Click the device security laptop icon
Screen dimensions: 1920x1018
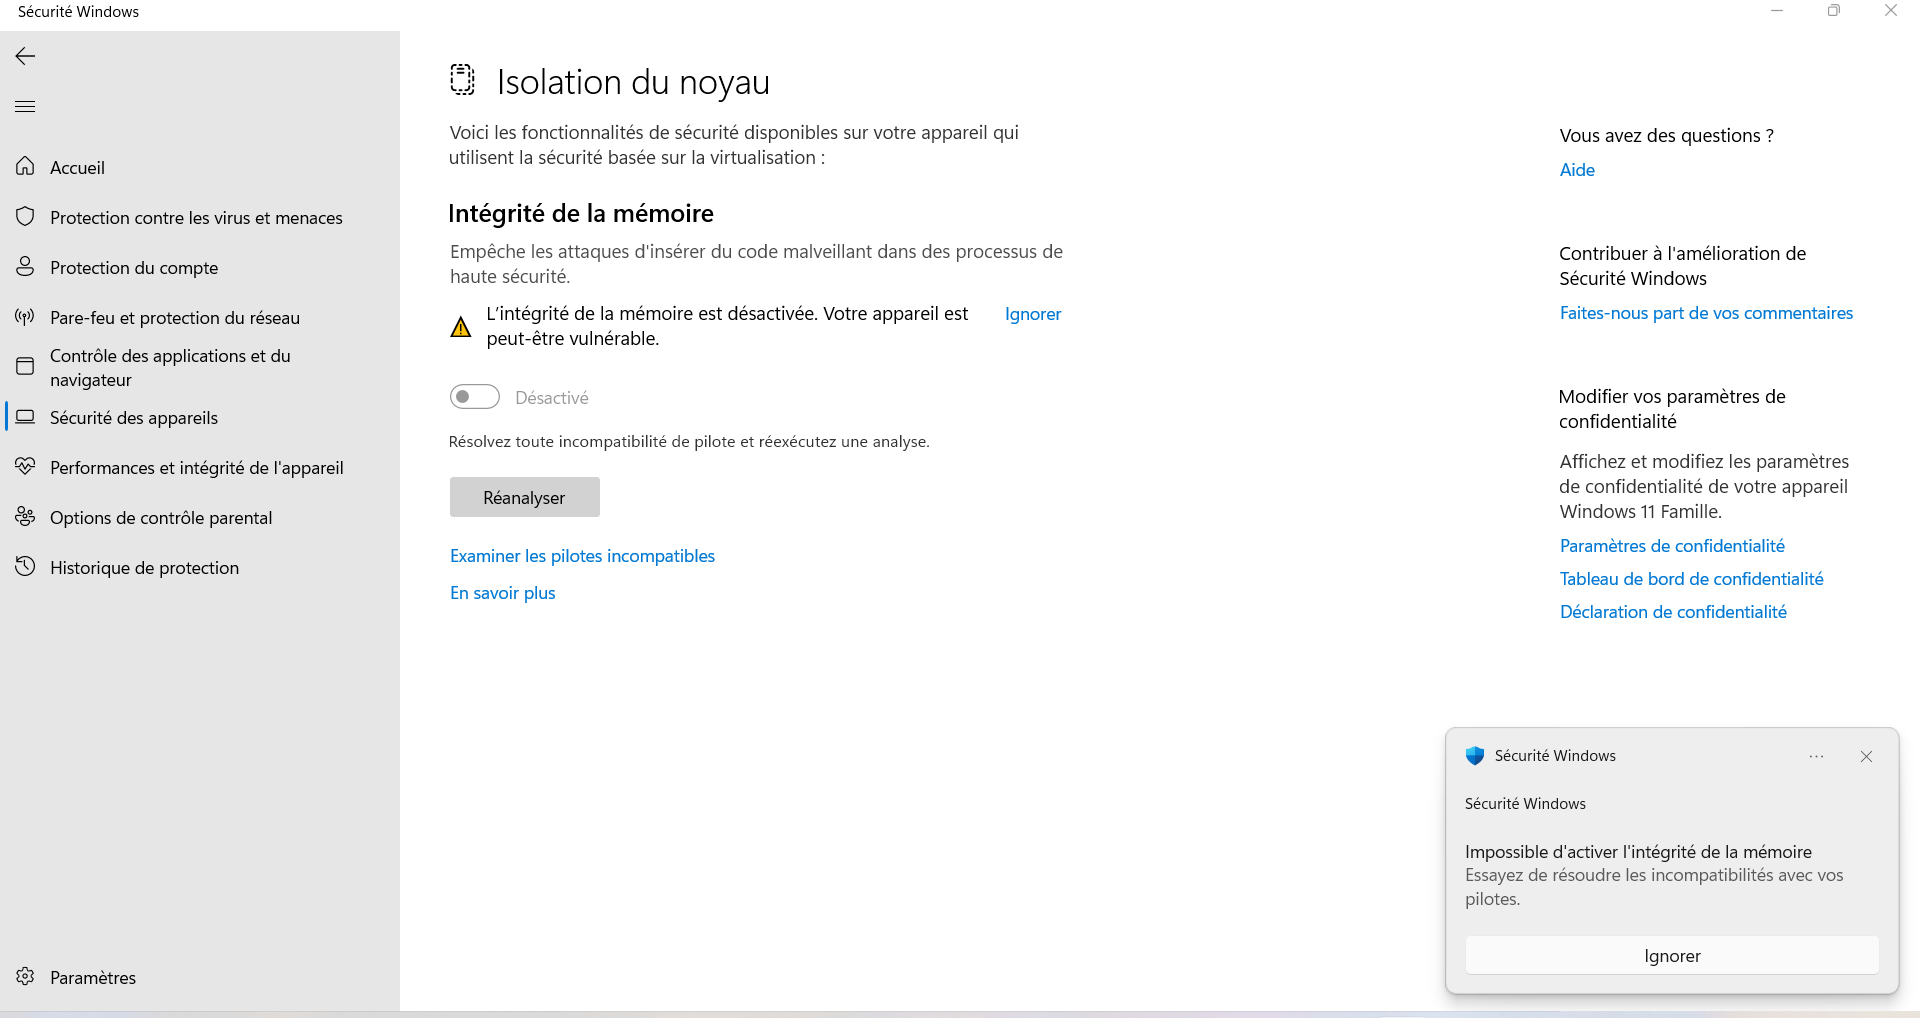pos(25,417)
